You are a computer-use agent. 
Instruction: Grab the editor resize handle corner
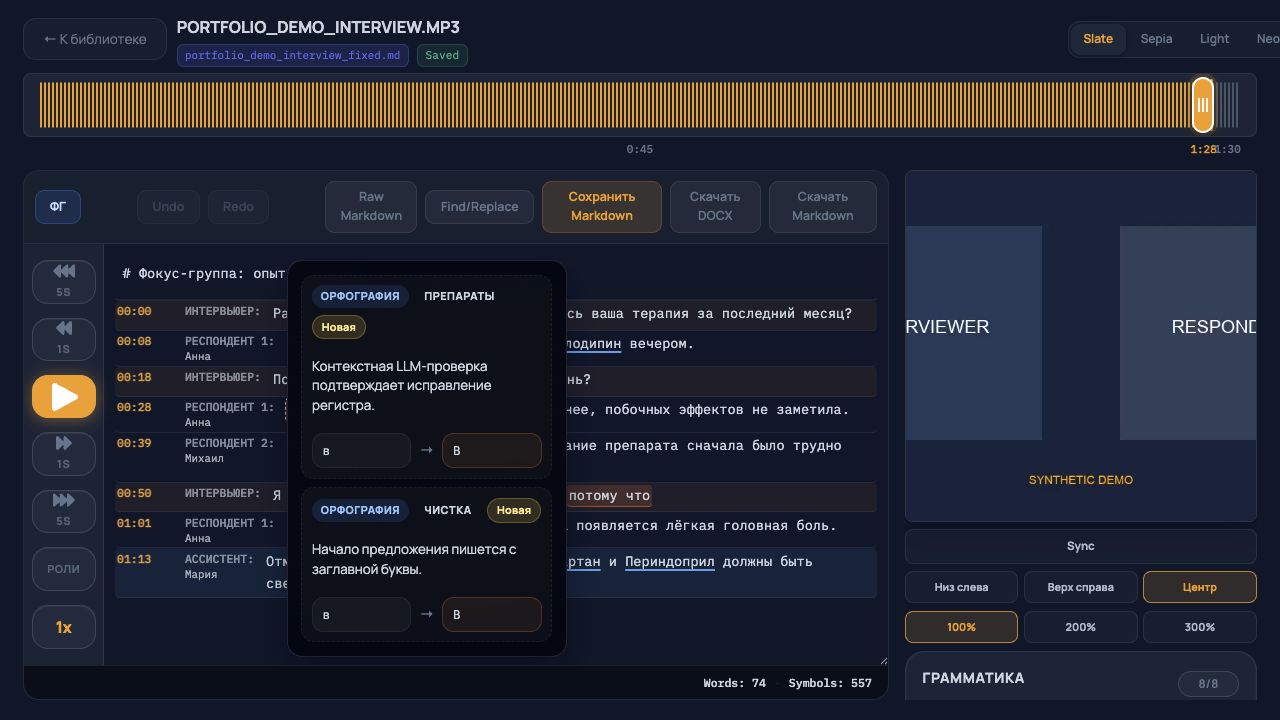(882, 659)
